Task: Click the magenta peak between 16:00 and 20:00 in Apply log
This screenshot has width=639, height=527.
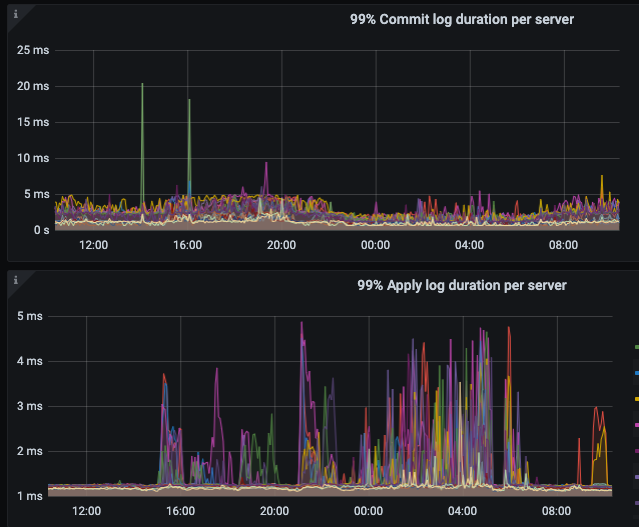Action: click(x=216, y=370)
